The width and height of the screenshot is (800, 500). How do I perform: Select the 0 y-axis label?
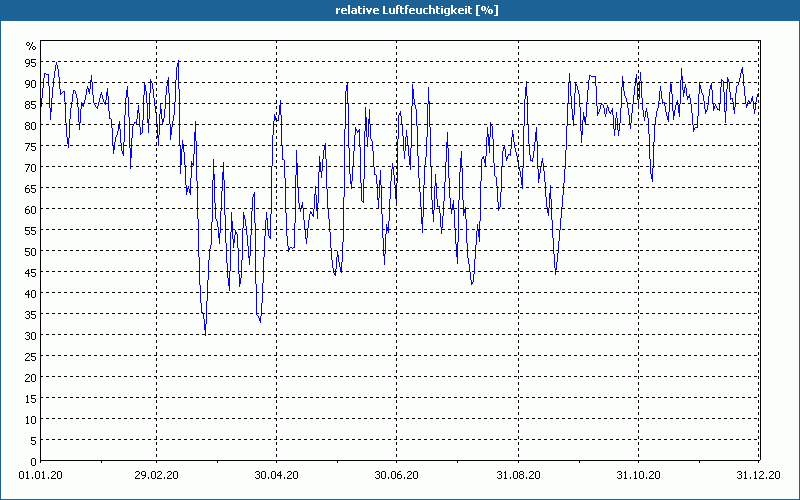coord(34,462)
